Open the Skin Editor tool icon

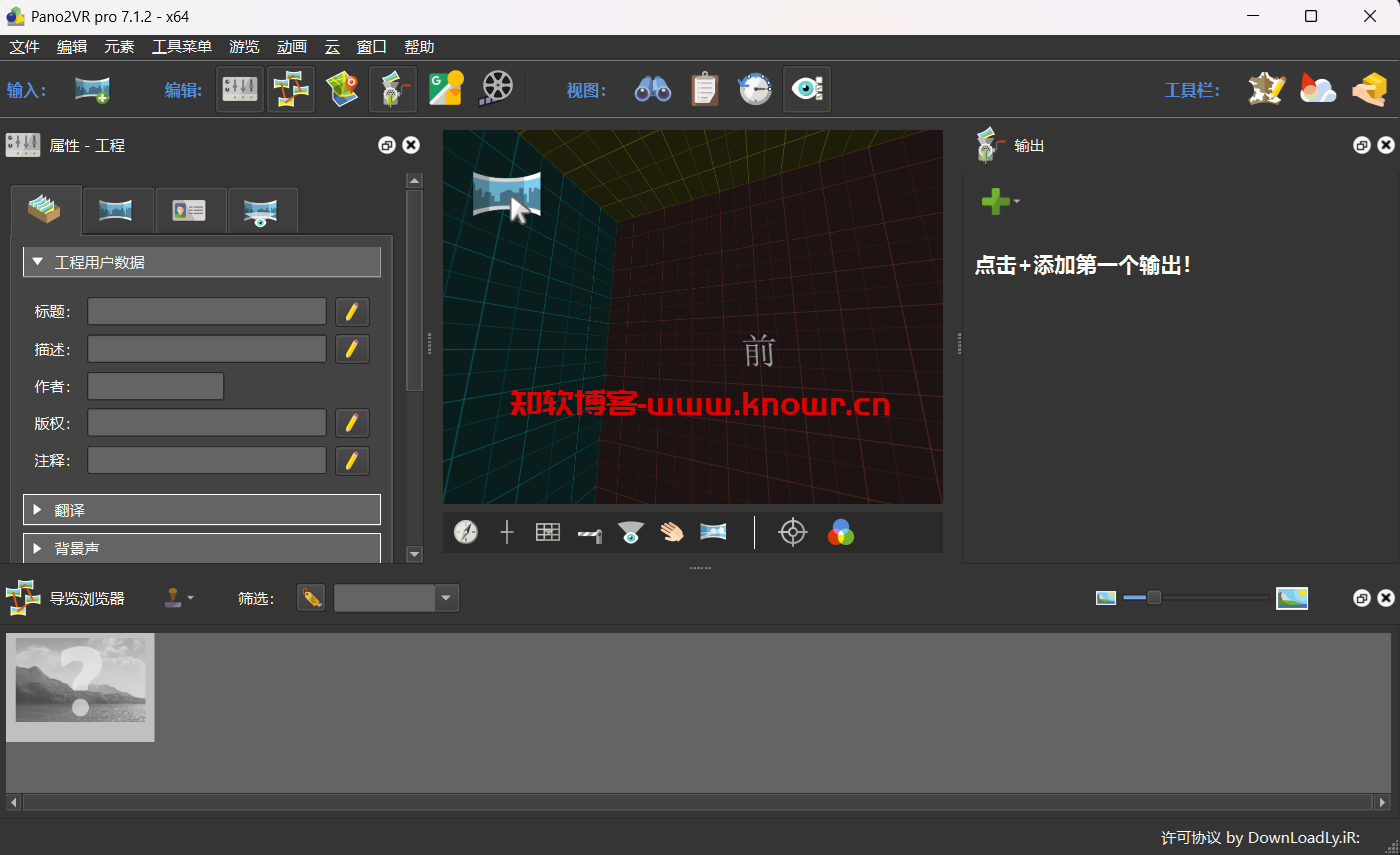coord(1266,89)
